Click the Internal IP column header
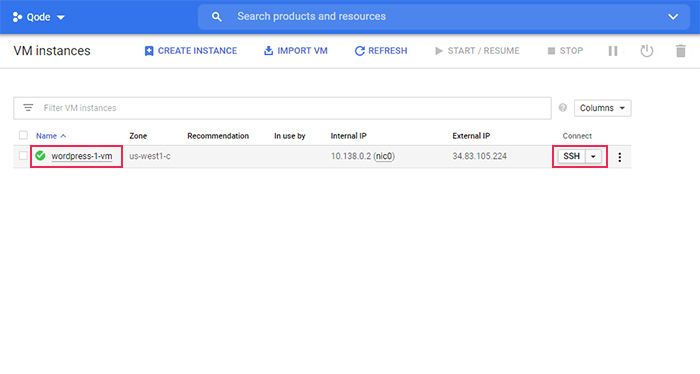This screenshot has width=700, height=374. coord(348,136)
